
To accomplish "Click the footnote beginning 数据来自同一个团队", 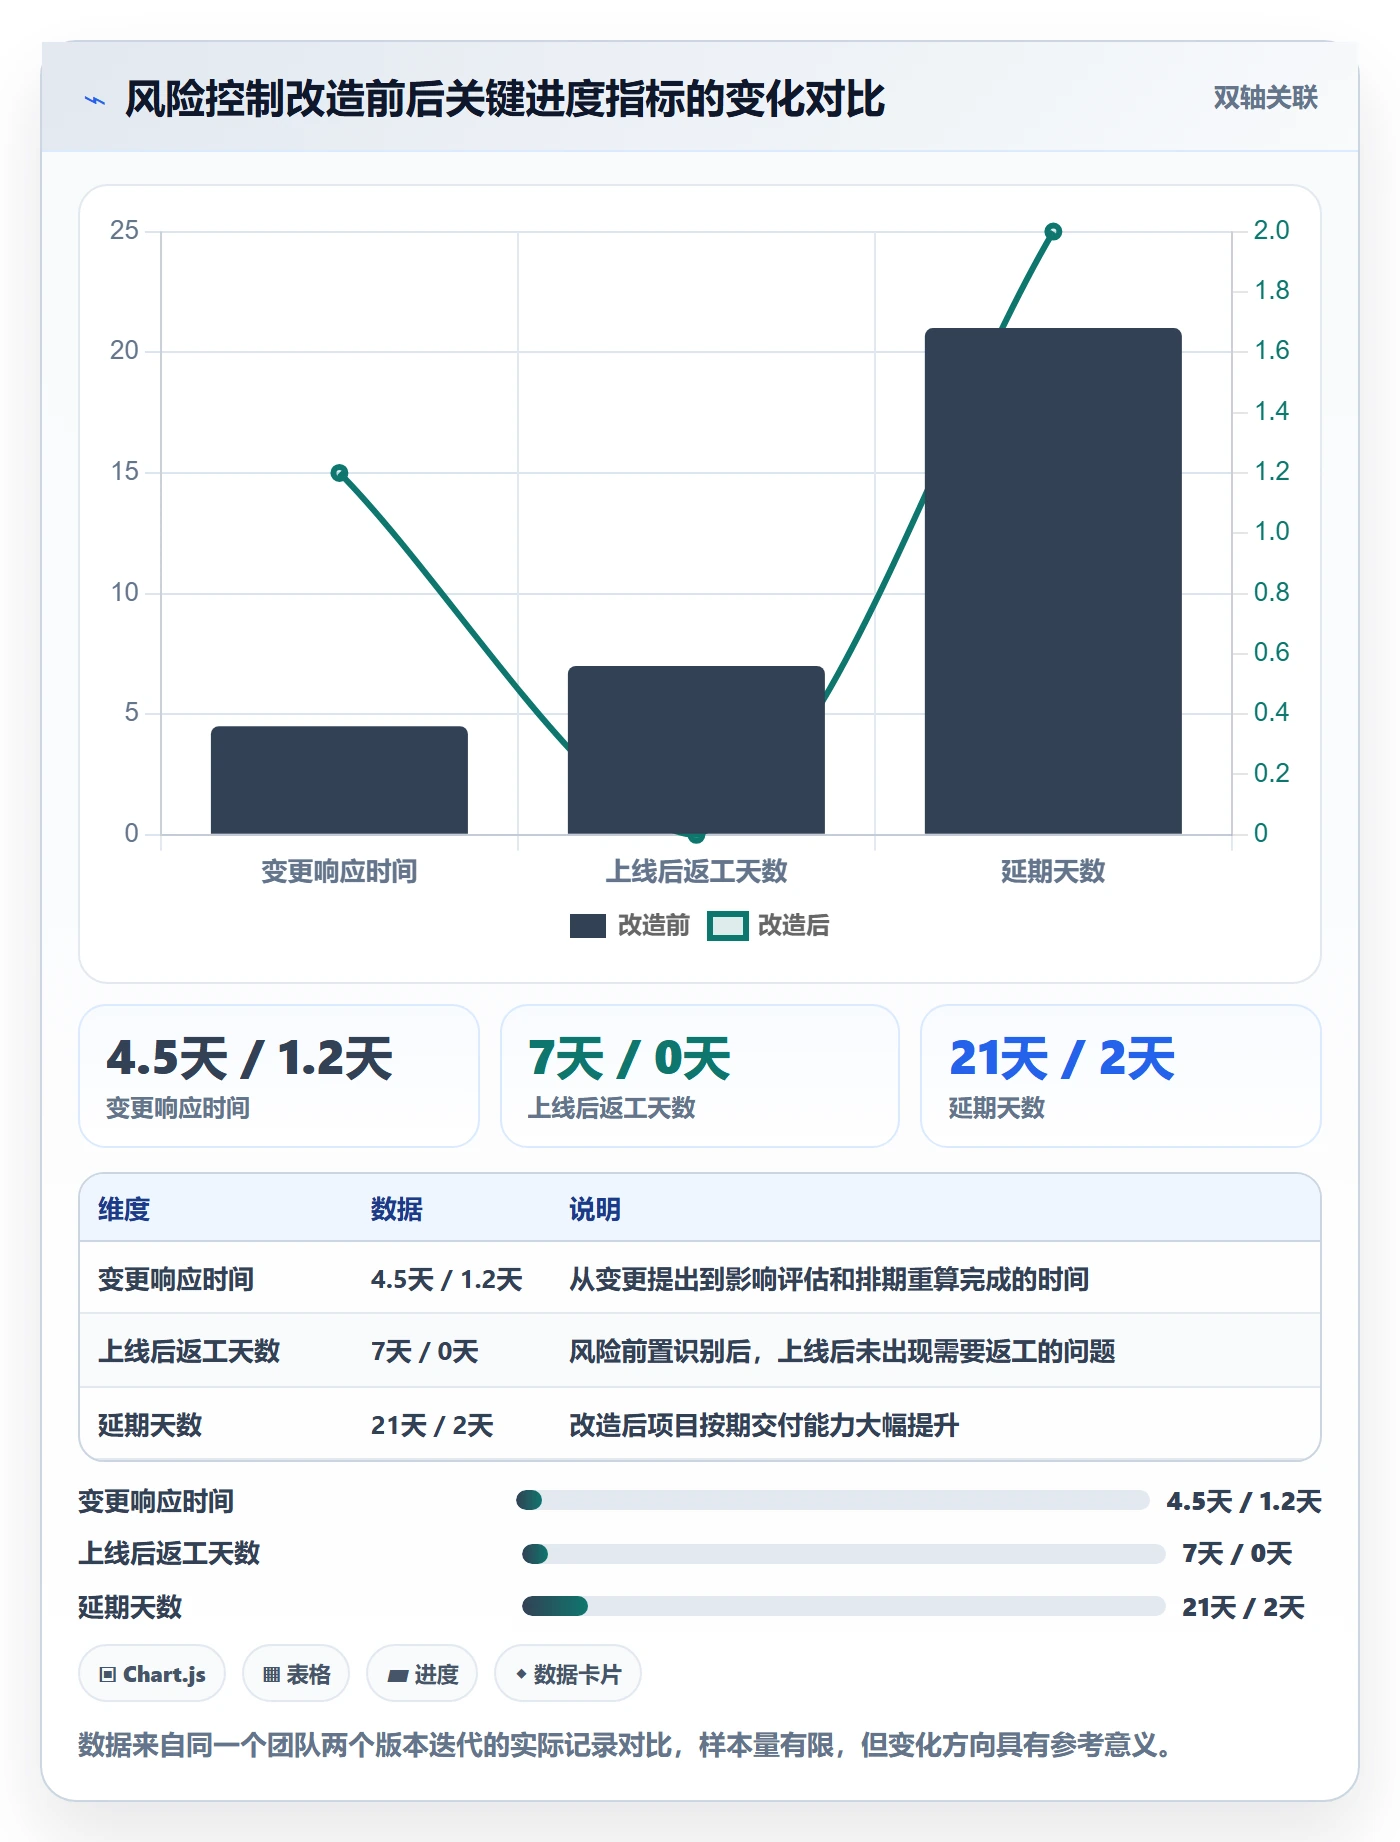I will (x=625, y=1745).
